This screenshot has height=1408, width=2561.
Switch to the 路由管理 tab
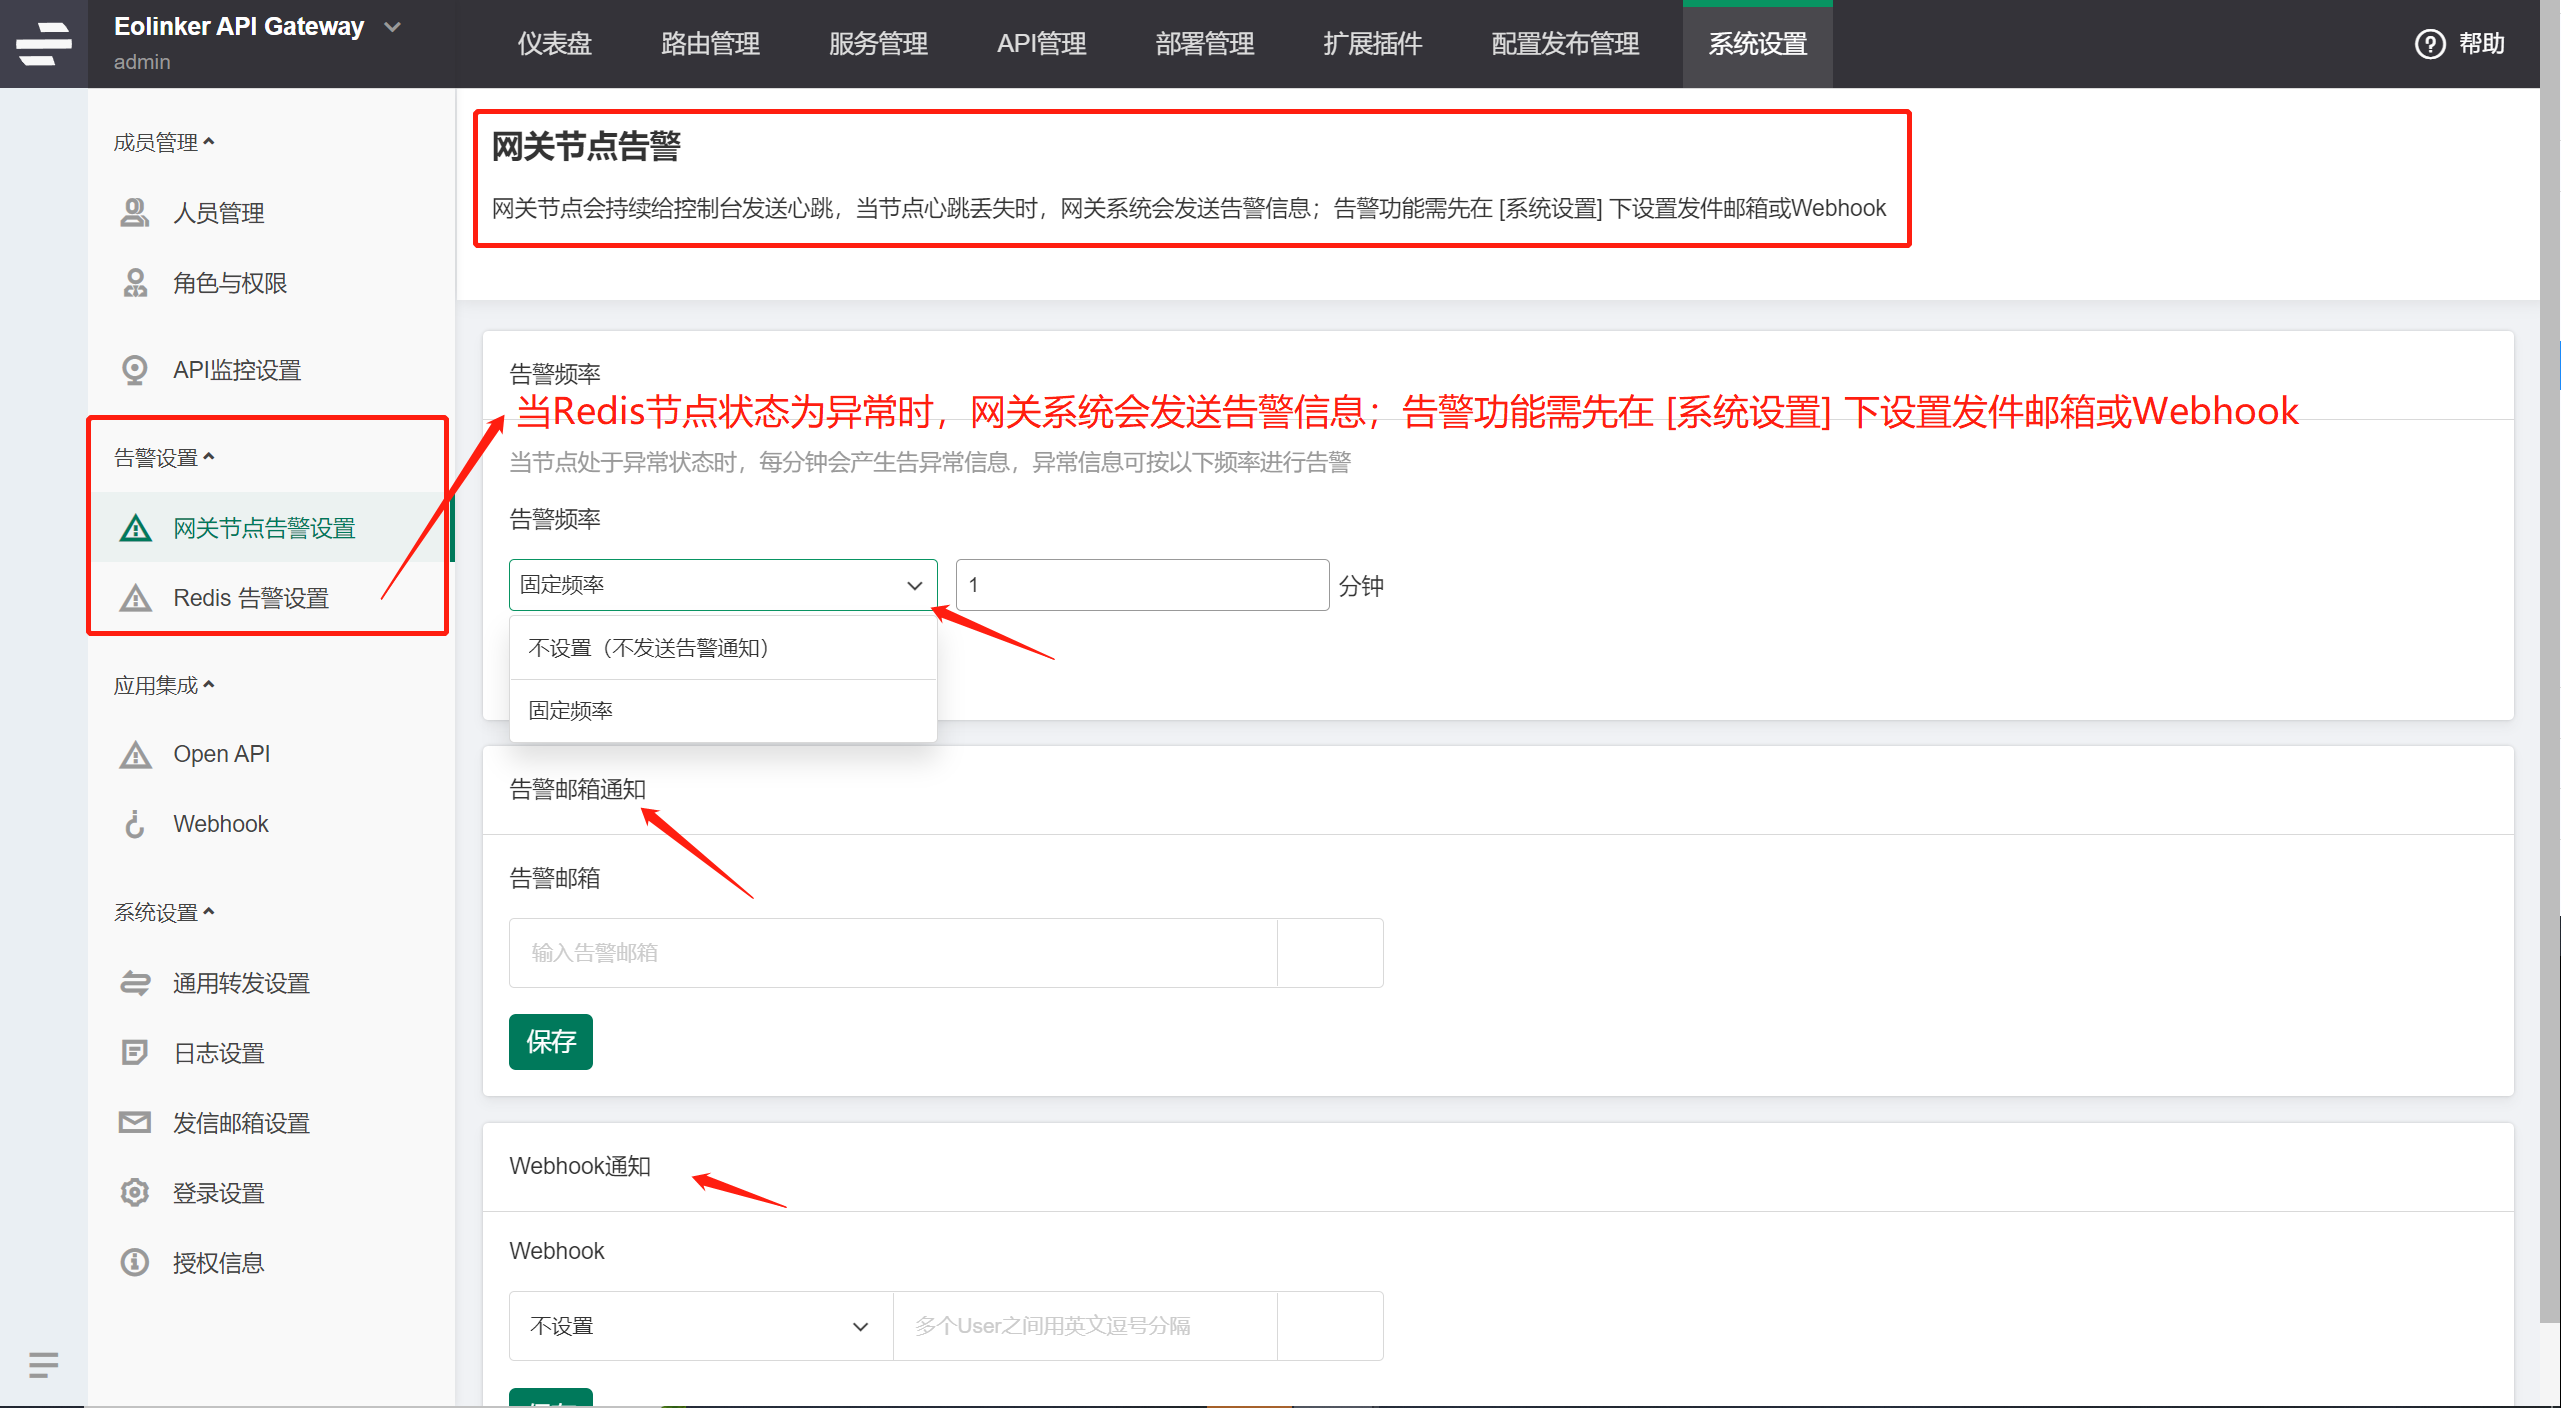tap(710, 44)
